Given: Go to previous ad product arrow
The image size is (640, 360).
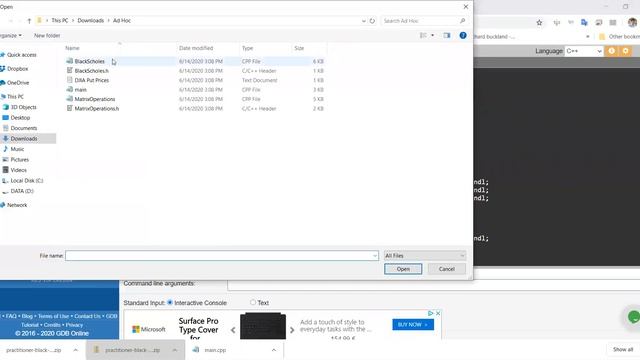Looking at the screenshot, I should pos(233,330).
